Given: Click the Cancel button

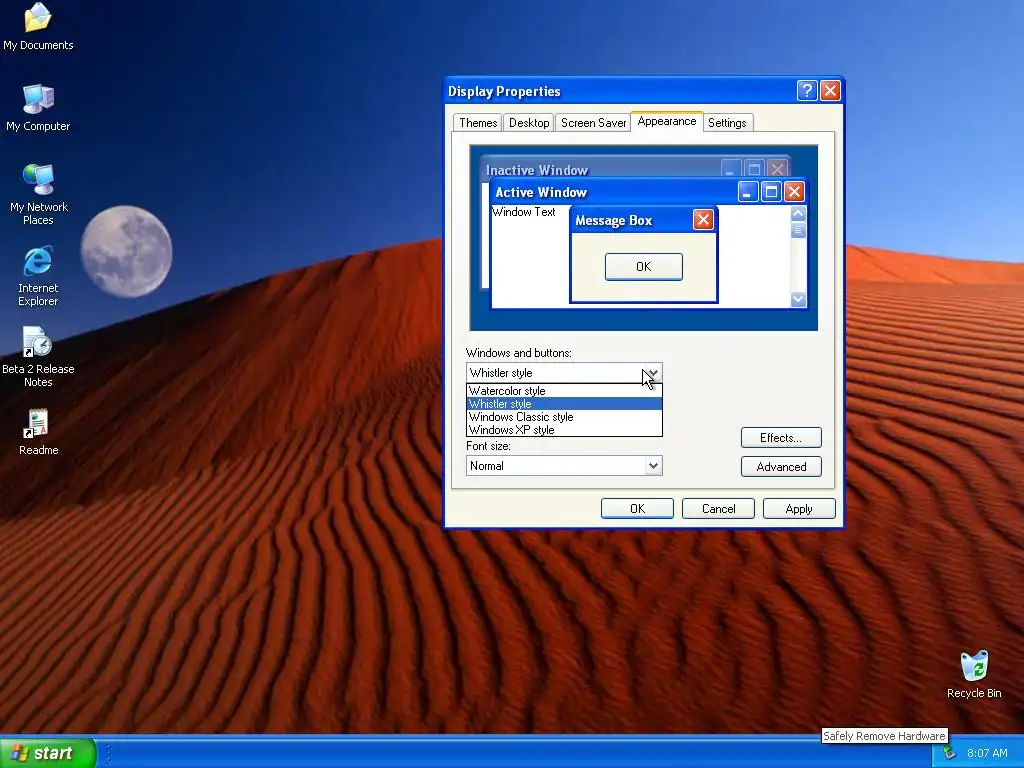Looking at the screenshot, I should (718, 509).
